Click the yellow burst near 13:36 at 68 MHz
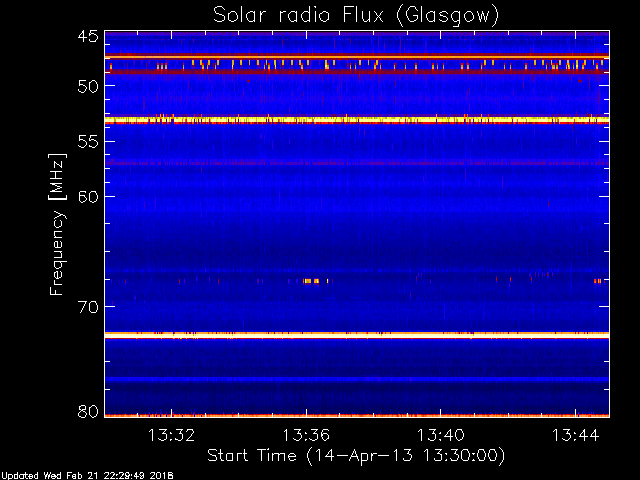The height and width of the screenshot is (480, 640). (x=312, y=281)
